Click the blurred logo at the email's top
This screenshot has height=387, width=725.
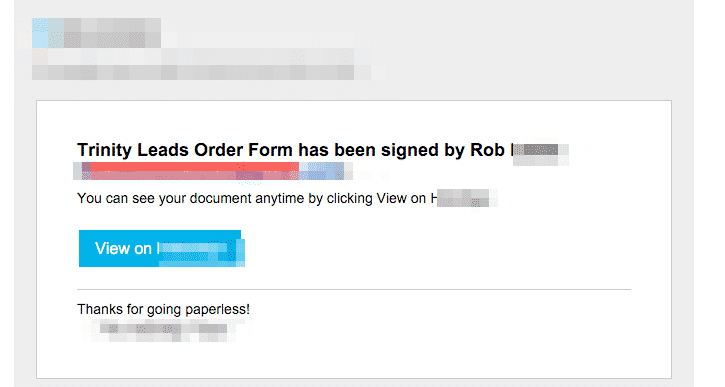[96, 33]
